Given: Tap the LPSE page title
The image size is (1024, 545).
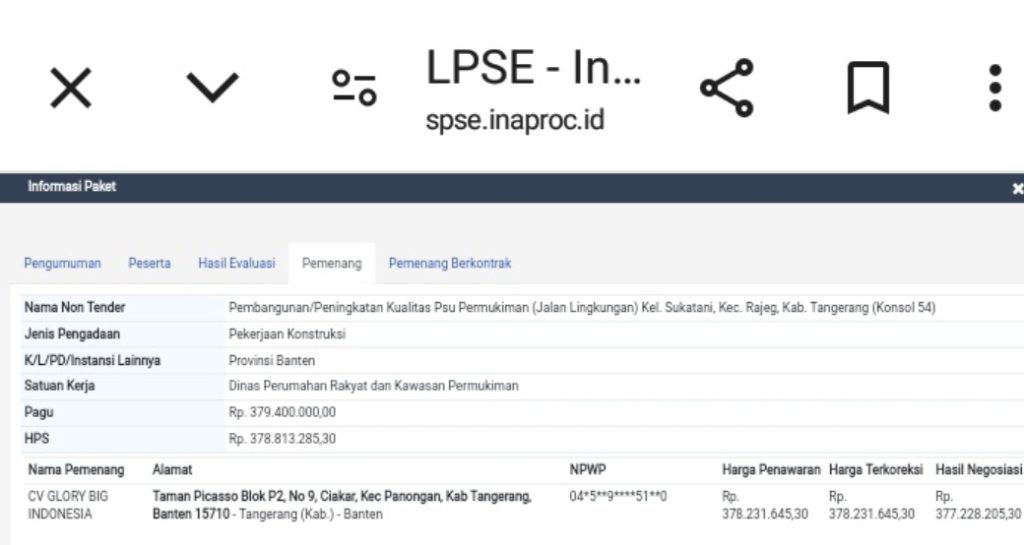Looking at the screenshot, I should click(x=533, y=68).
